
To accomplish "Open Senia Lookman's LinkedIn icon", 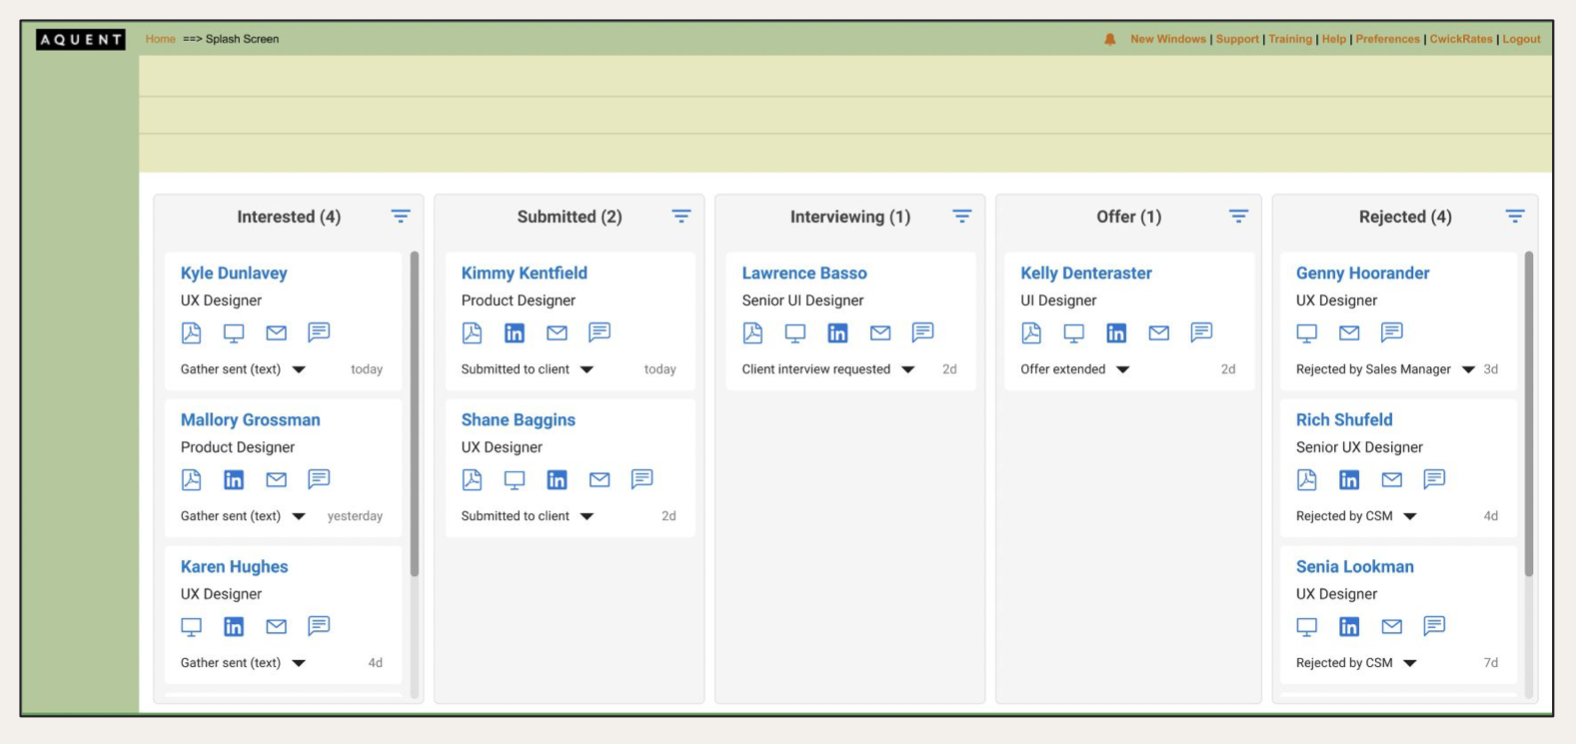I will [1349, 627].
